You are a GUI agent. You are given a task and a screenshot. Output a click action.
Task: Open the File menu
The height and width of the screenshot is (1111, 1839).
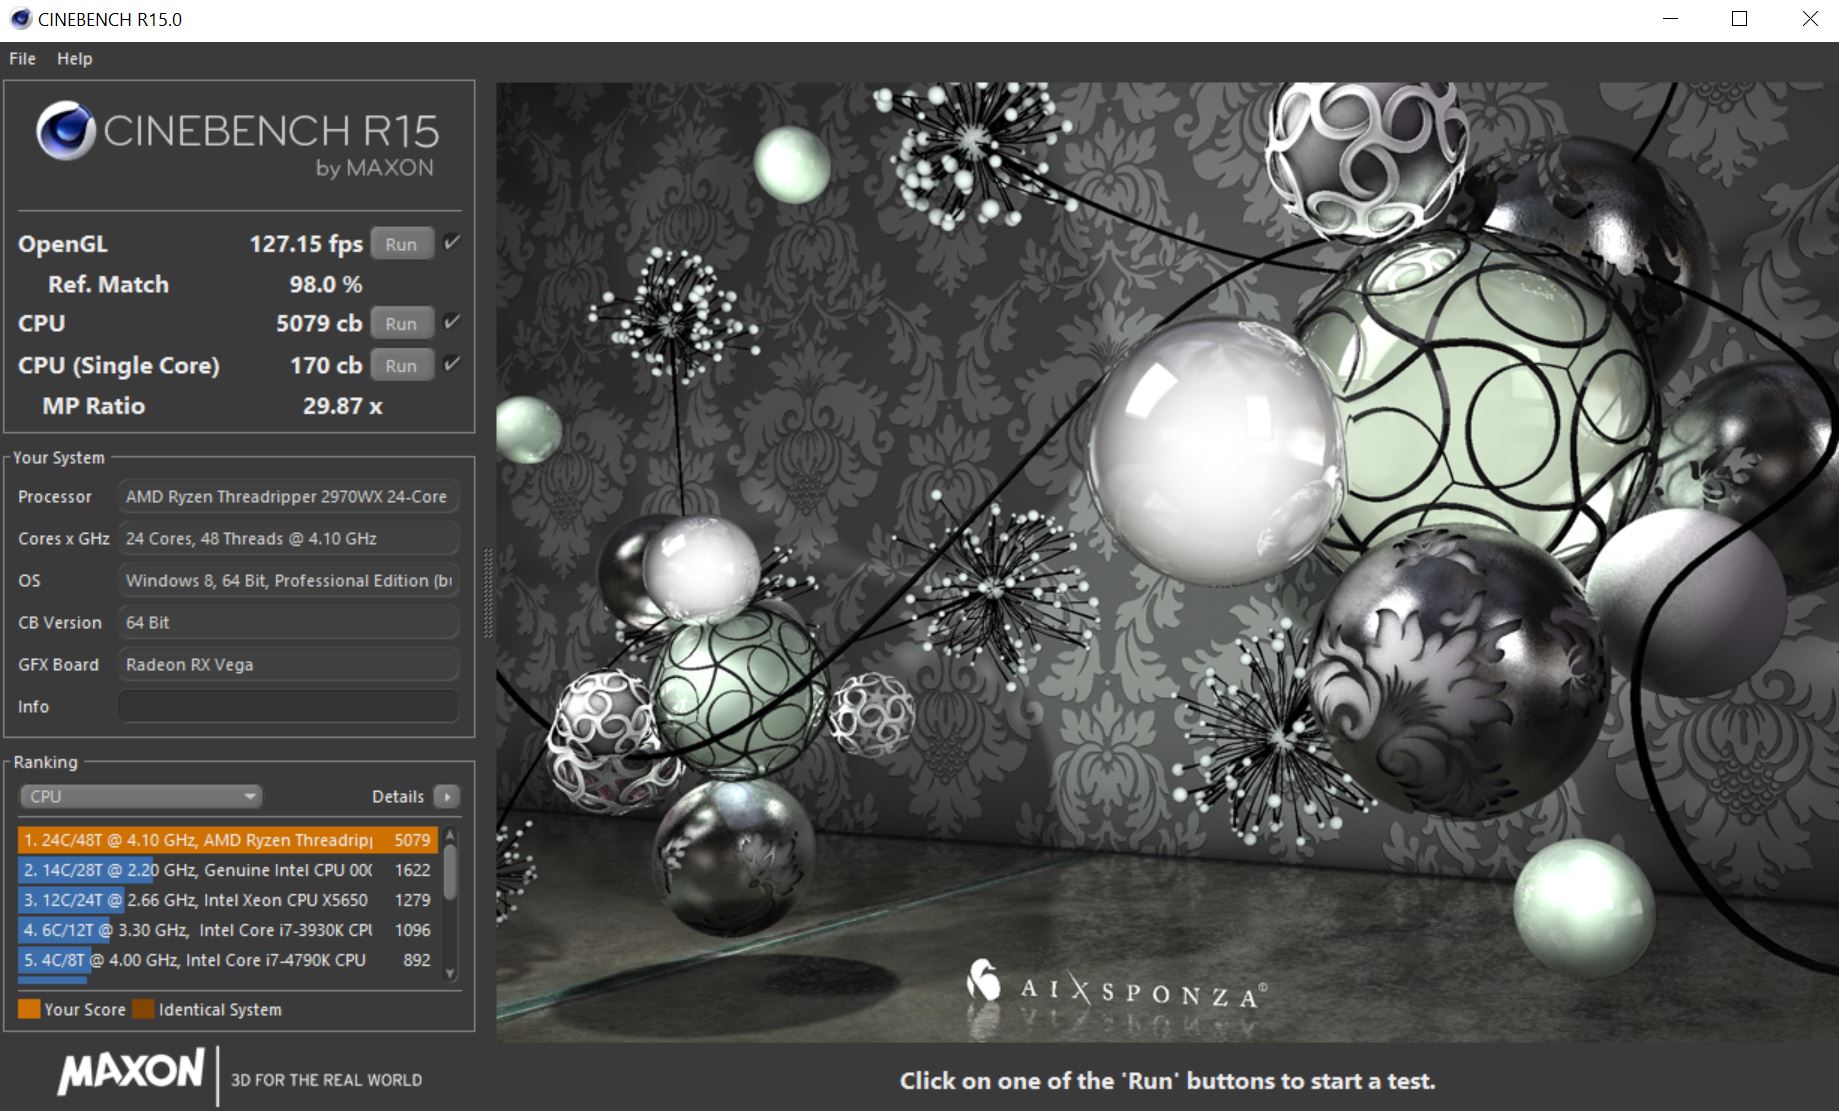point(22,58)
